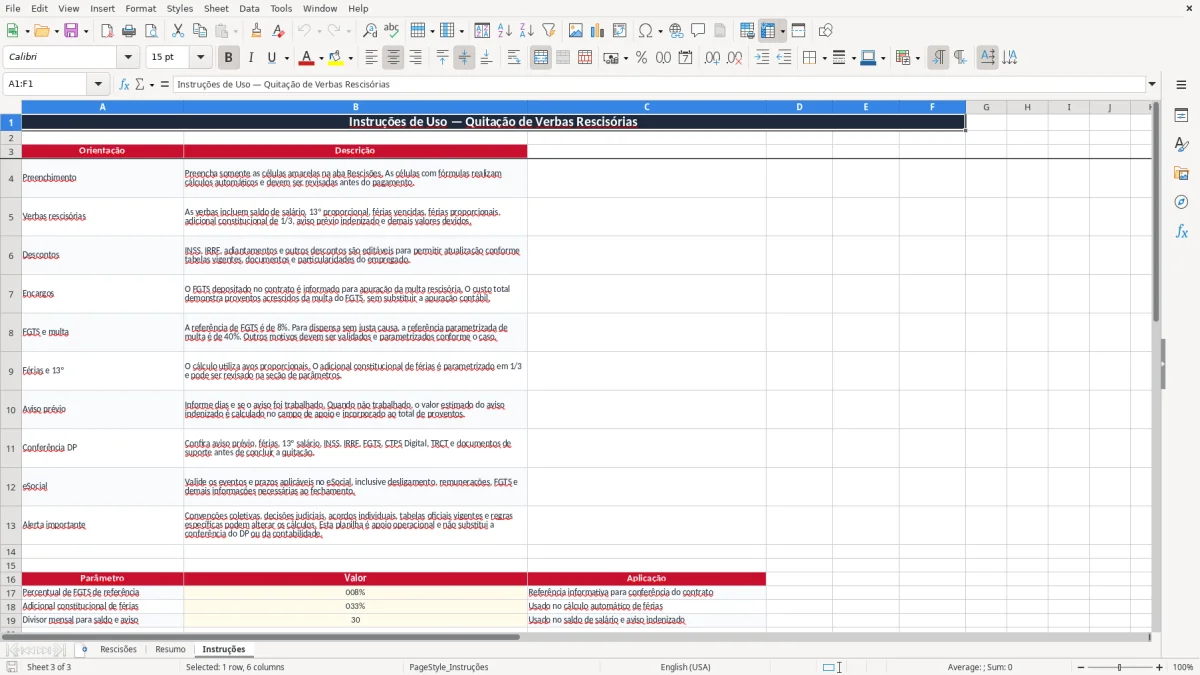Click row 8 header
The image size is (1200, 675).
[11, 332]
